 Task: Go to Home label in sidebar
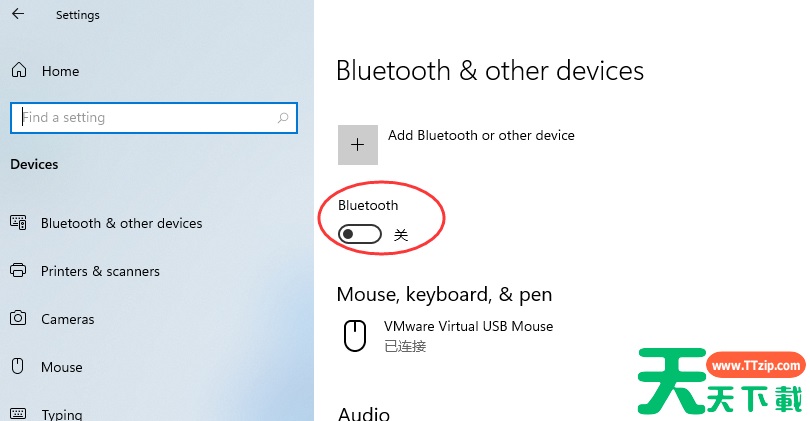pos(60,71)
